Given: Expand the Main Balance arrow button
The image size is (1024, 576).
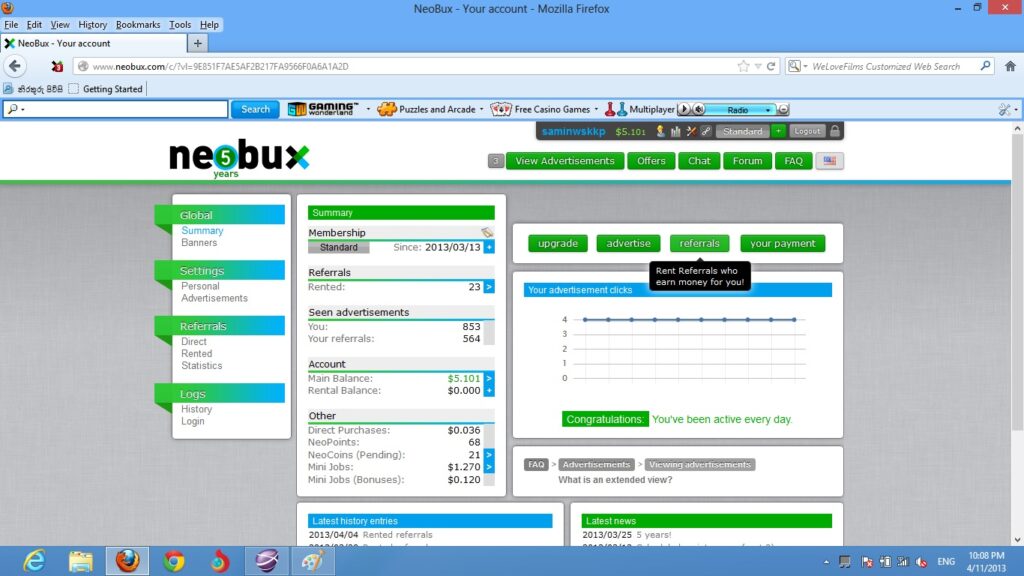Looking at the screenshot, I should (489, 379).
